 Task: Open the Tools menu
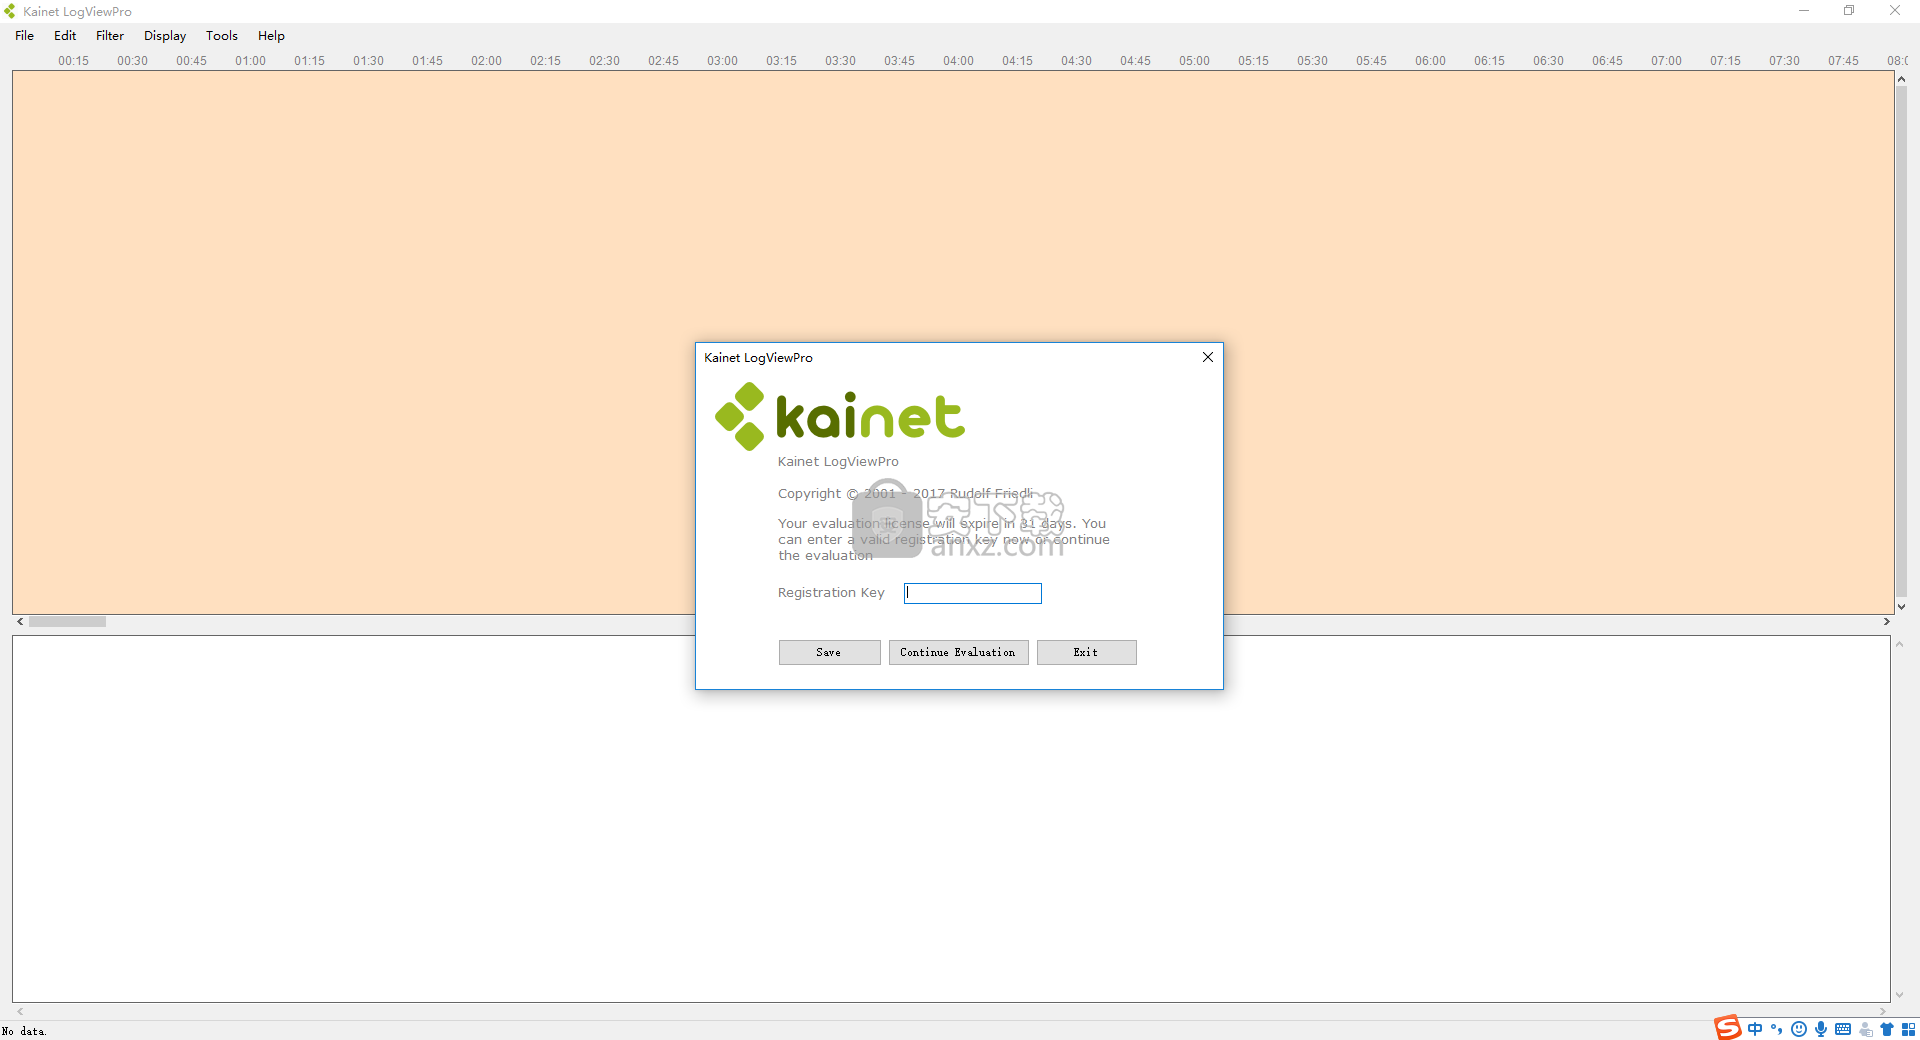(222, 35)
